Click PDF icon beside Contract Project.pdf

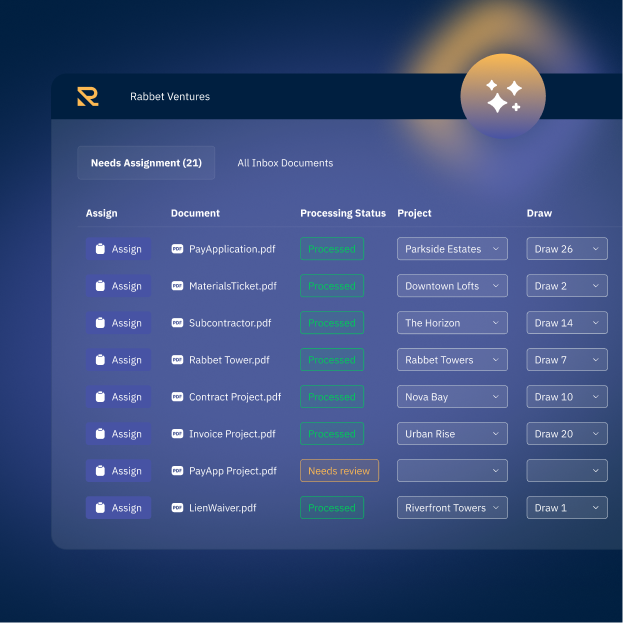pyautogui.click(x=177, y=397)
